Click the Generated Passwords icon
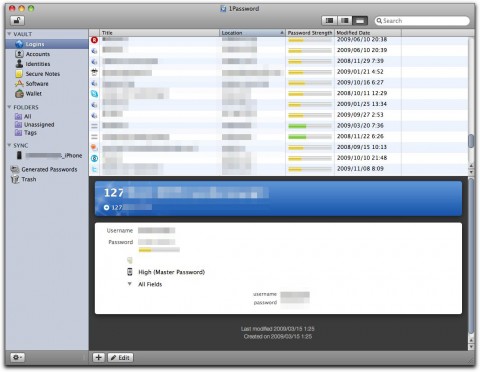Screen dimensions: 480x372 15,169
